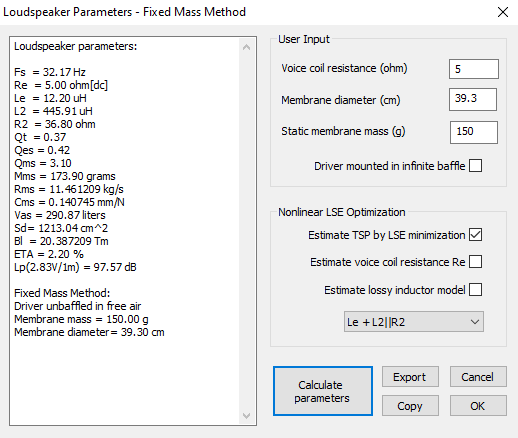518x438 pixels.
Task: Cancel the Fixed Mass Method dialog
Action: (x=478, y=377)
